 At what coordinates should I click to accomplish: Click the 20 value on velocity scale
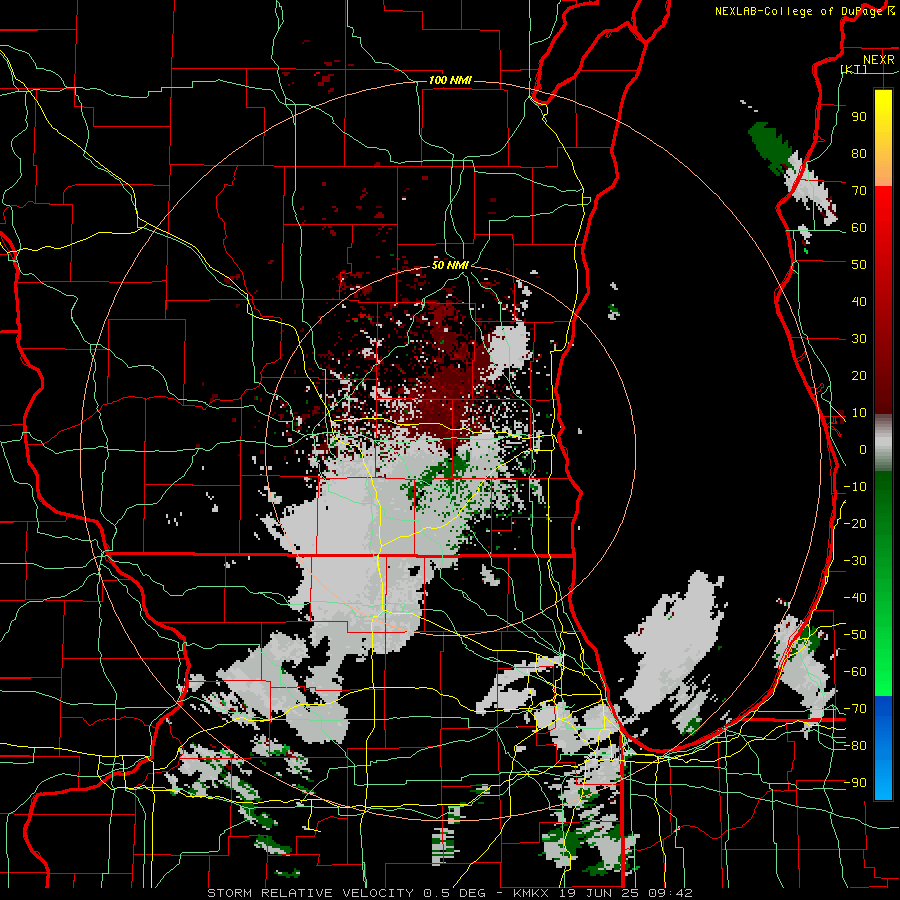[x=859, y=375]
